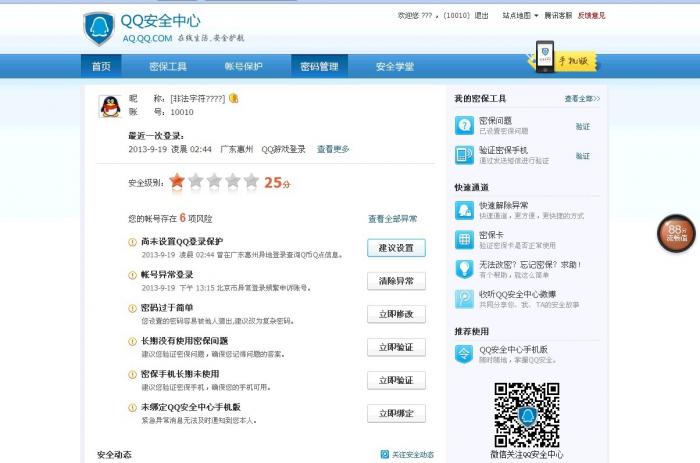
Task: Click the orange first security star
Action: coord(177,181)
